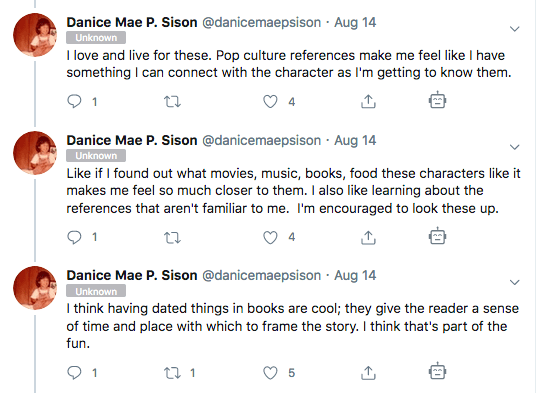Expand the chevron menu on the second tweet
The height and width of the screenshot is (393, 536).
(x=514, y=147)
